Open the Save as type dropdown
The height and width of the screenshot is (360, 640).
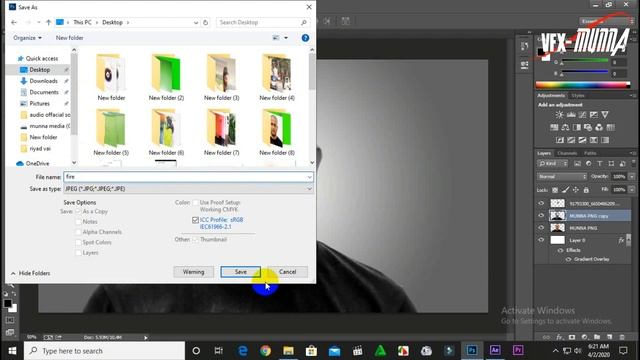pyautogui.click(x=189, y=189)
